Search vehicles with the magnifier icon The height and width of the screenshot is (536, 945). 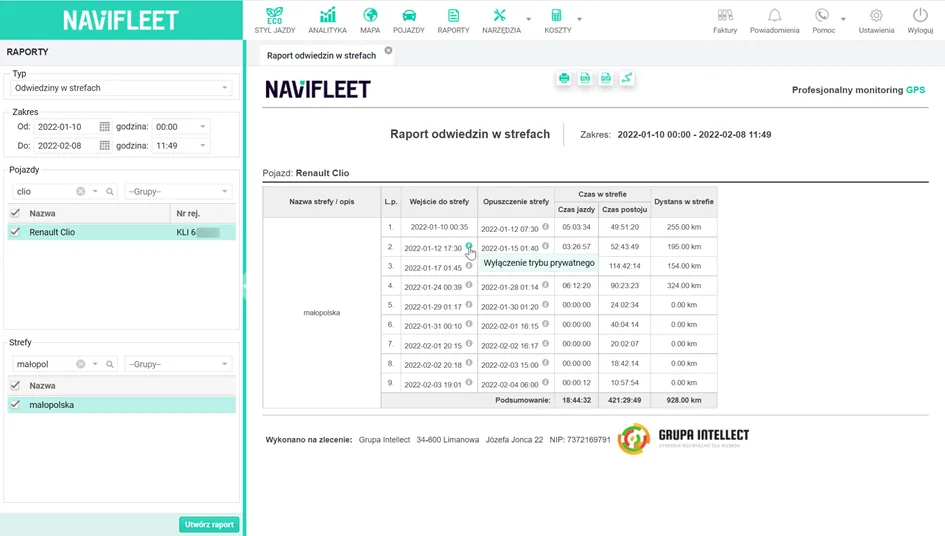pyautogui.click(x=110, y=191)
